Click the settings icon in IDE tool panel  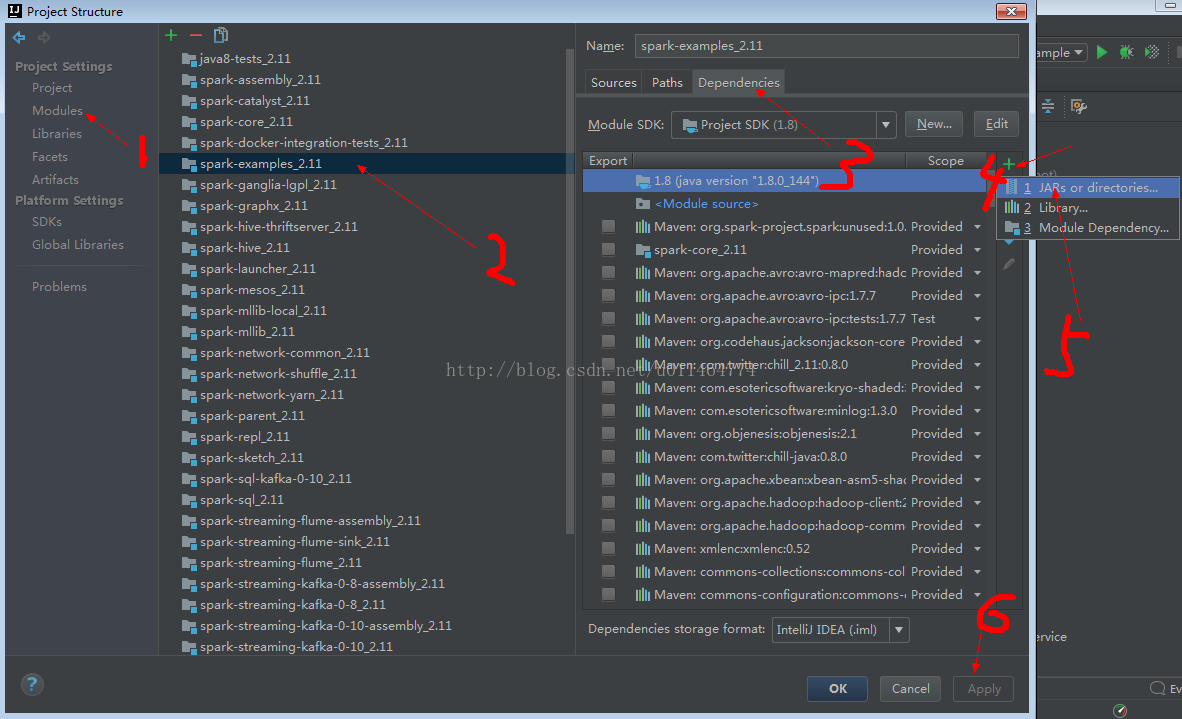(x=1079, y=106)
